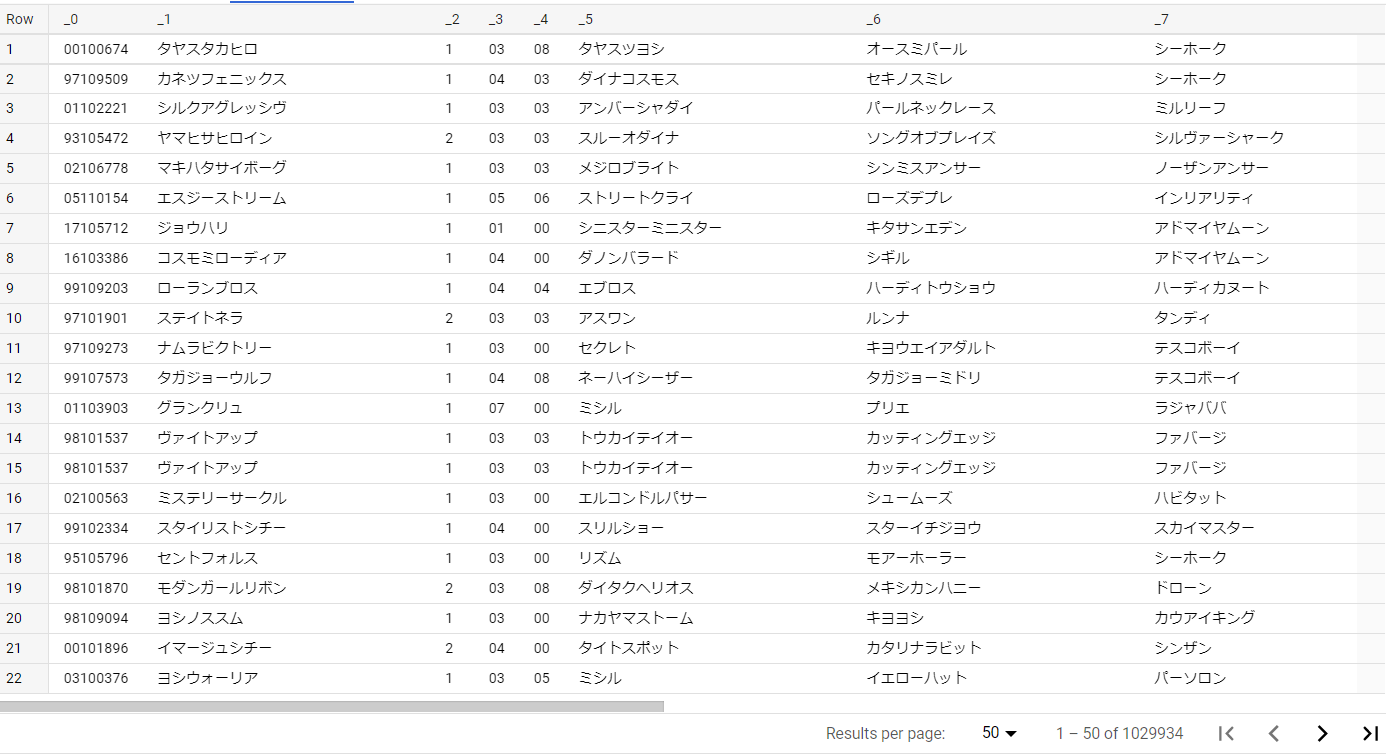
Task: Select the cell 17105712
Action: pyautogui.click(x=96, y=228)
